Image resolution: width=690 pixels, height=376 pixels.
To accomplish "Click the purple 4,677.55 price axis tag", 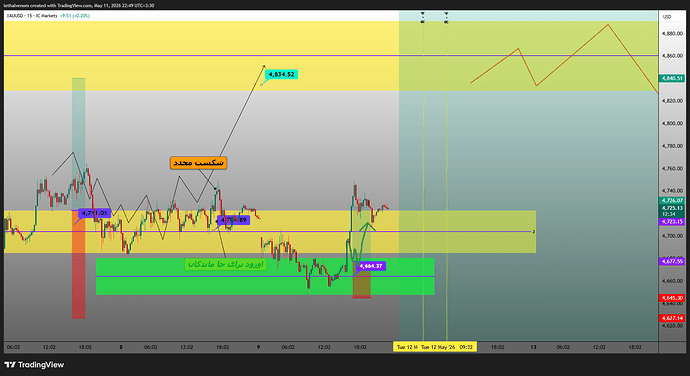I will (x=672, y=262).
